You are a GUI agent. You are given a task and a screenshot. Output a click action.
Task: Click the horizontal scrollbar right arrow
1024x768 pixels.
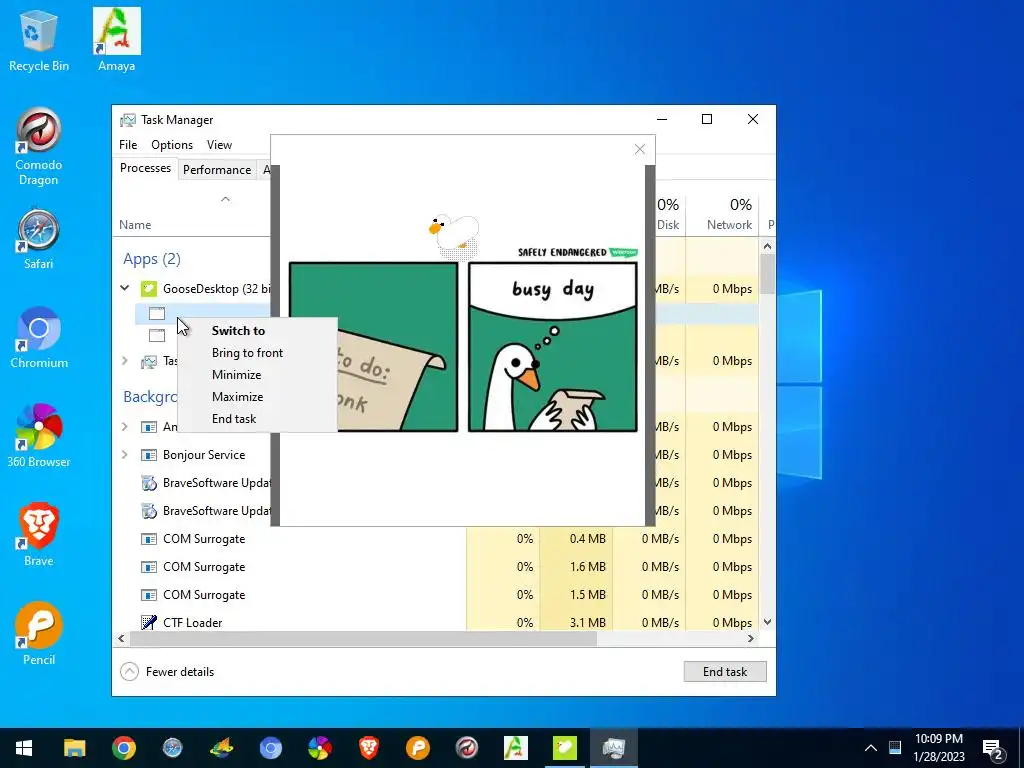[751, 639]
